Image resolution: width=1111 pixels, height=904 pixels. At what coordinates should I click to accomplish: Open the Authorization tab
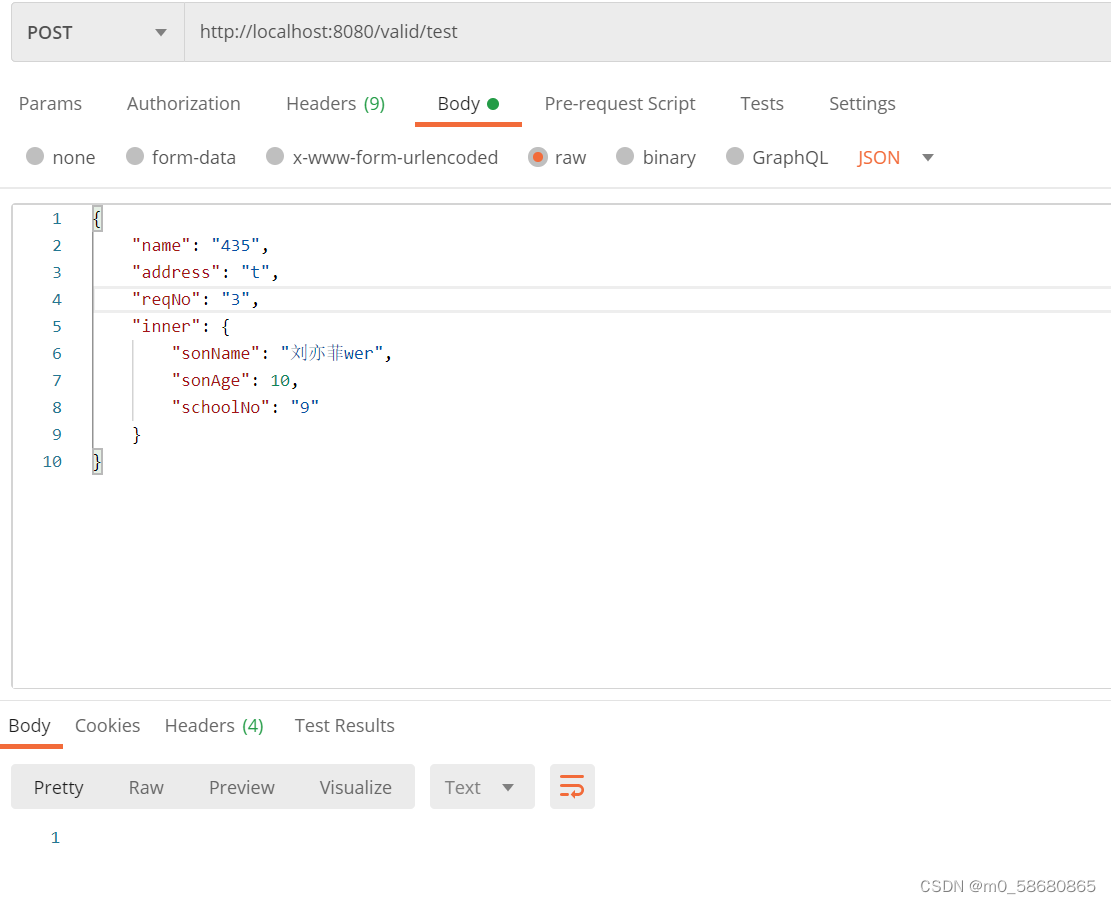click(x=184, y=103)
